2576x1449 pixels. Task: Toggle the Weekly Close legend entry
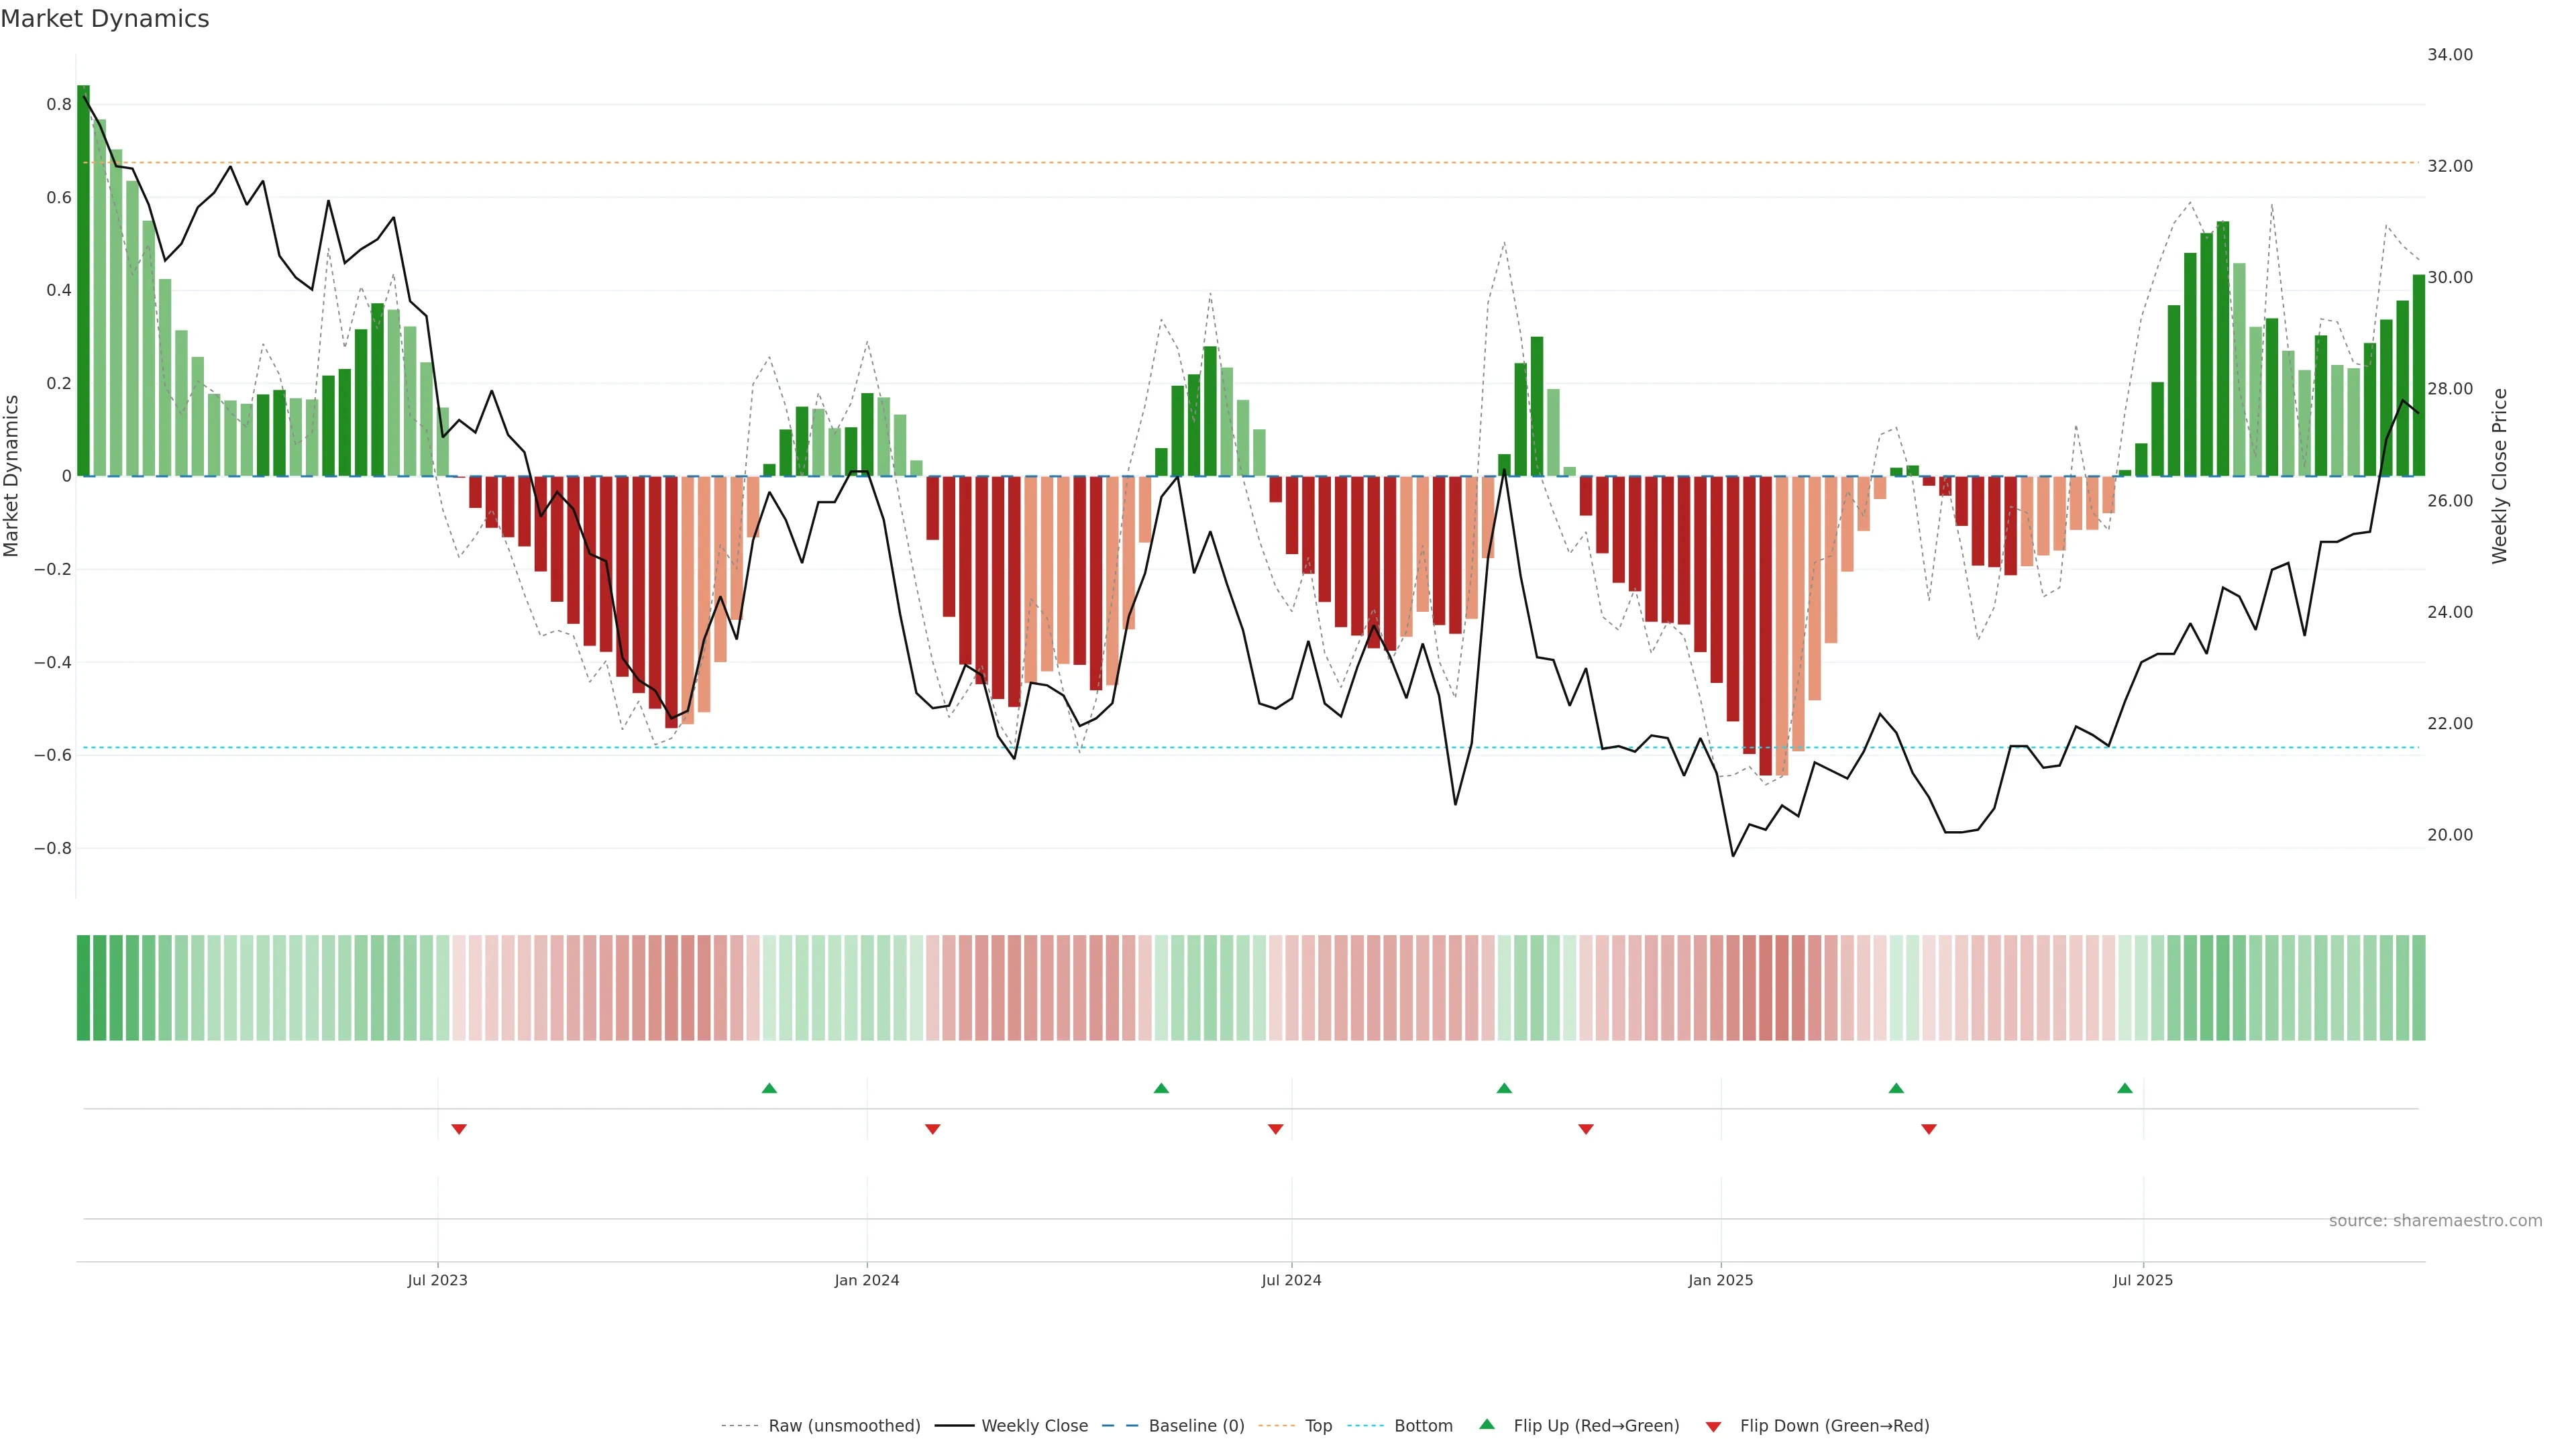point(1034,1426)
